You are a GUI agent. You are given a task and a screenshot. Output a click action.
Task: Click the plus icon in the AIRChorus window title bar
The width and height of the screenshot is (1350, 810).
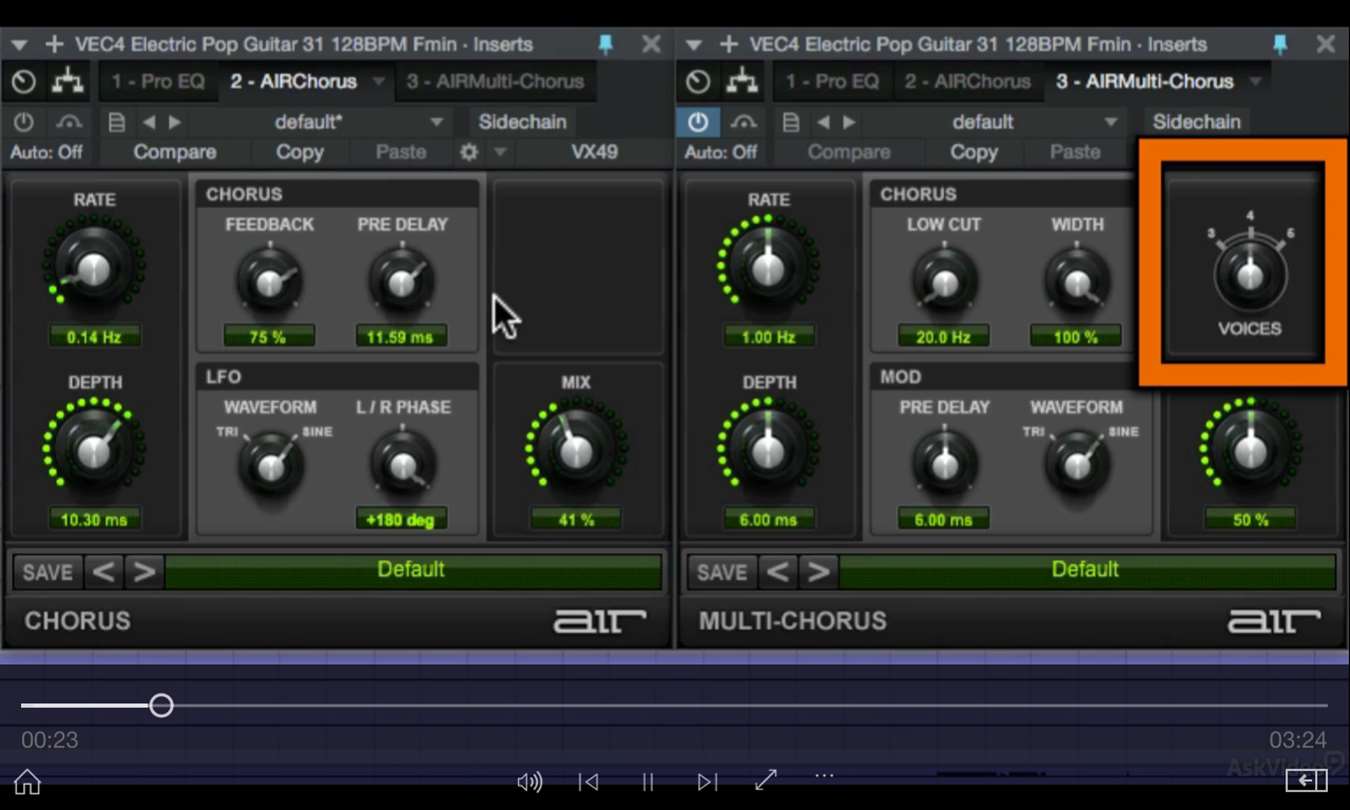[x=54, y=45]
